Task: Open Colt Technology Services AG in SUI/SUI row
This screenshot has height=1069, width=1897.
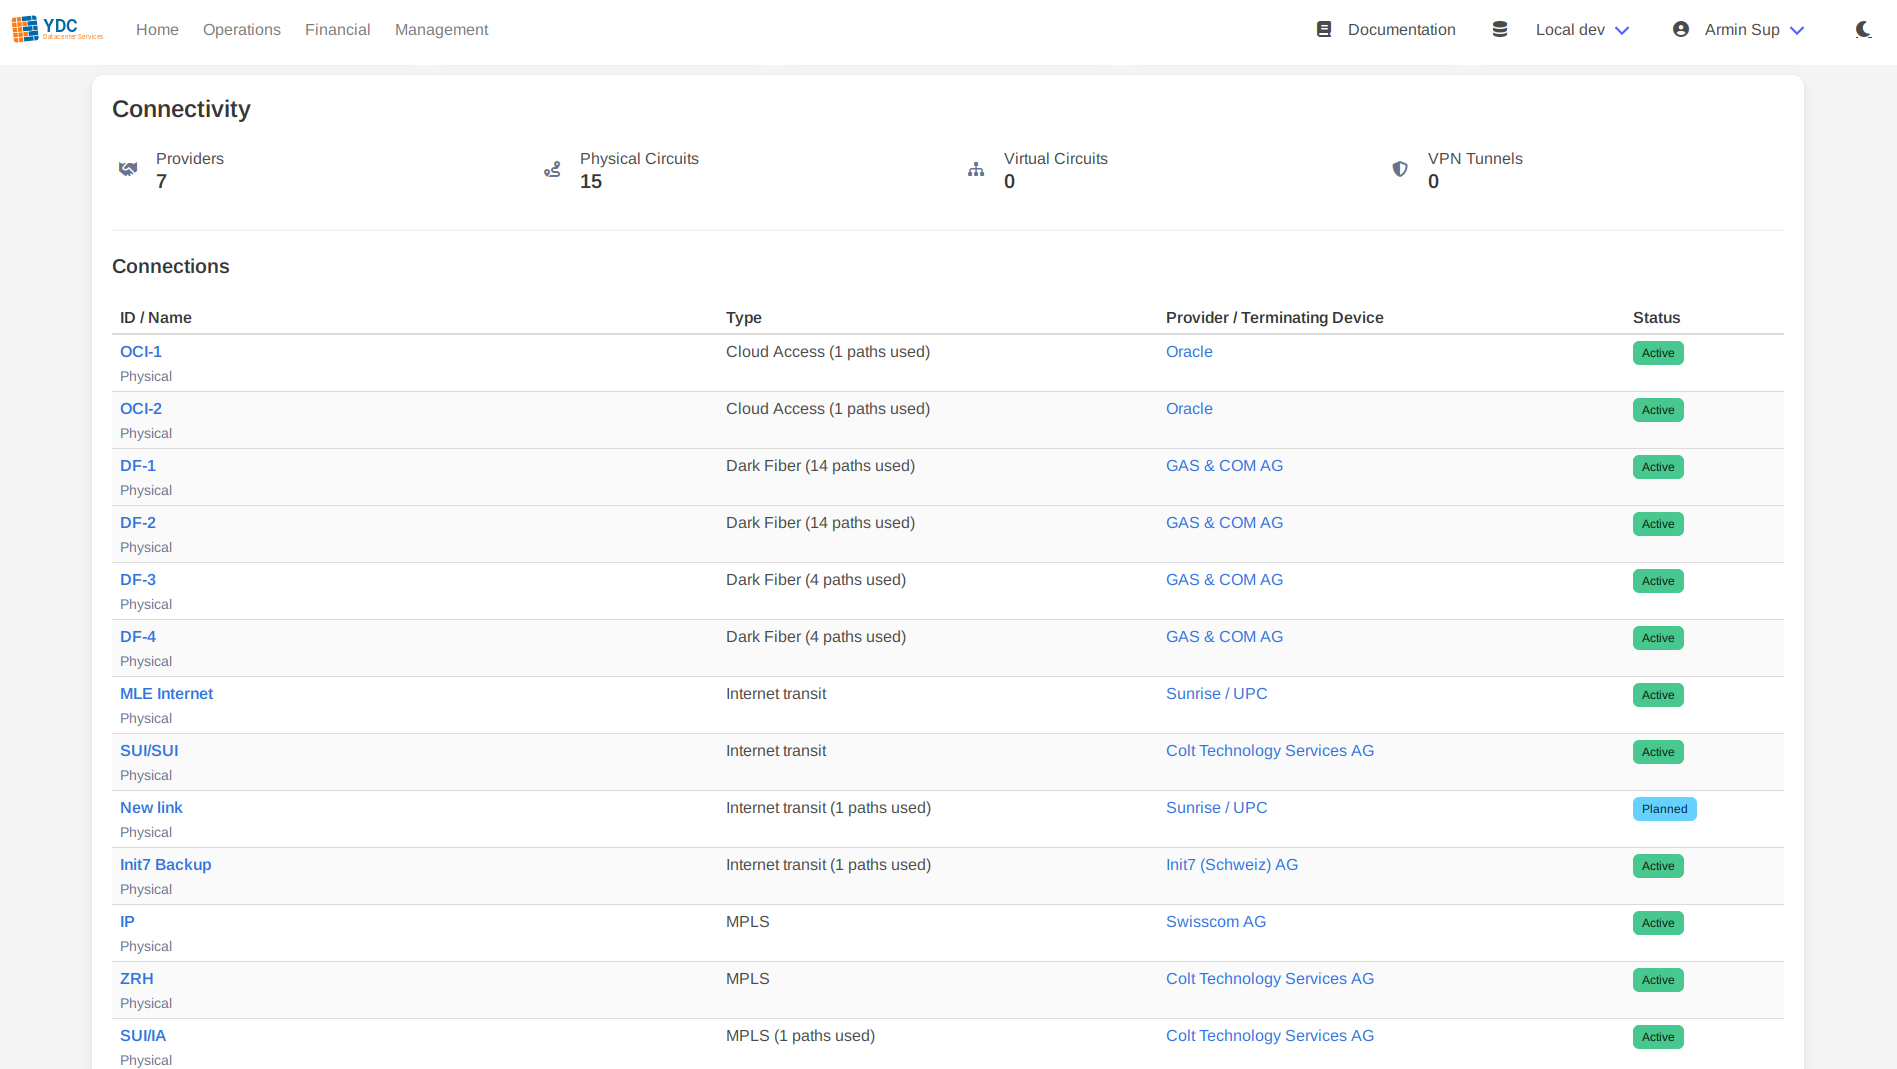Action: [1270, 751]
